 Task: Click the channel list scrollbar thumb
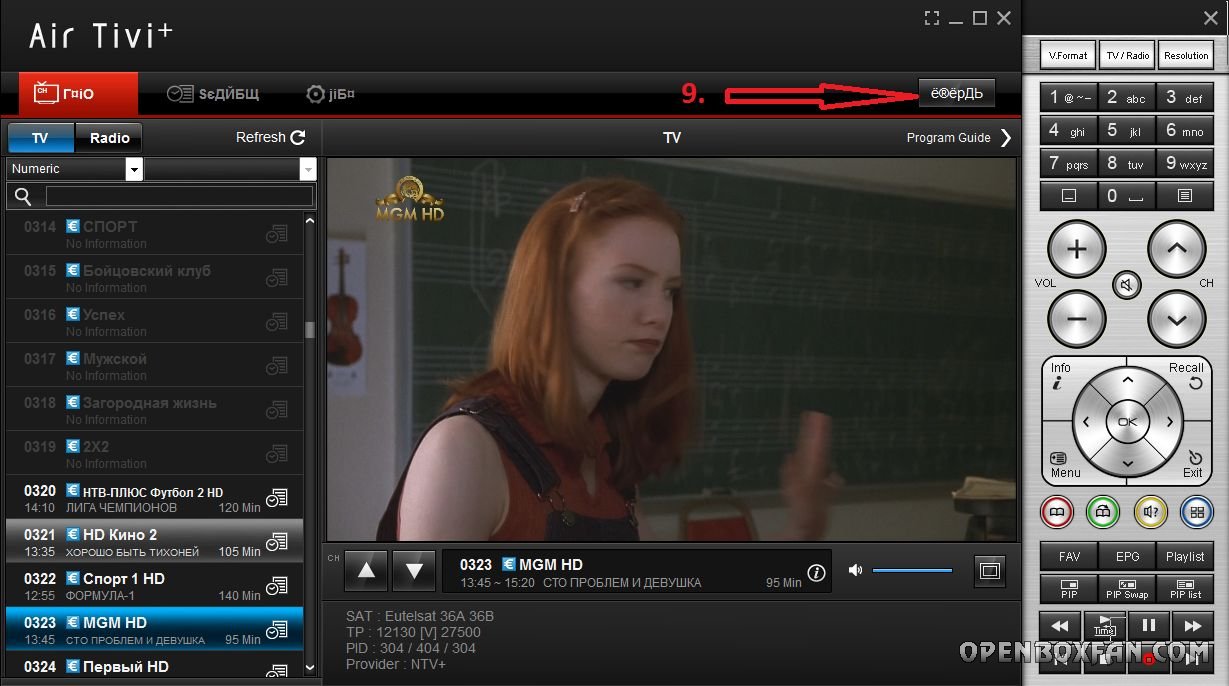click(310, 330)
